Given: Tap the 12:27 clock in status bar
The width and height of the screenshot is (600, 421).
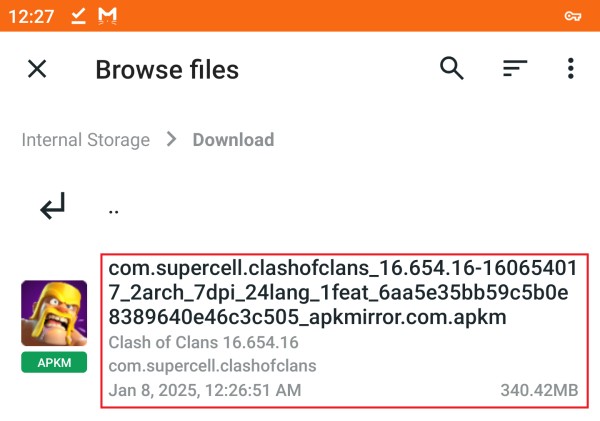Looking at the screenshot, I should [31, 16].
